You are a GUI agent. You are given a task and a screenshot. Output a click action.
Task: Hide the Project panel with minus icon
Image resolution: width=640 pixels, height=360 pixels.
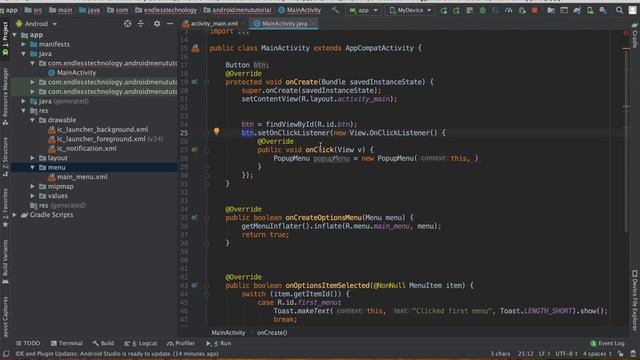170,24
